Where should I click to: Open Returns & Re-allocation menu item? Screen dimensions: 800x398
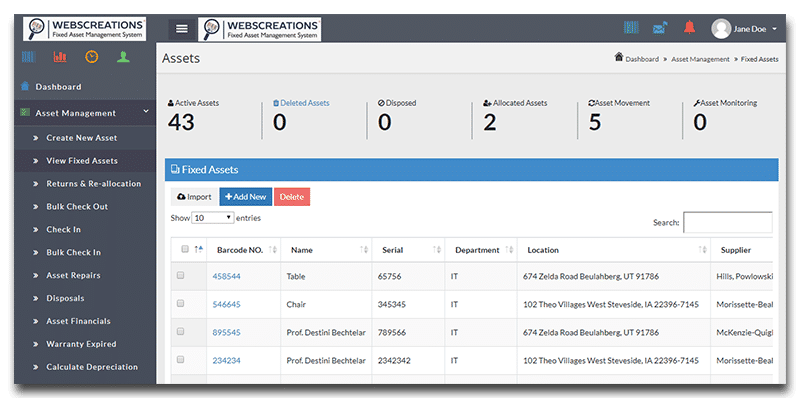coord(93,184)
